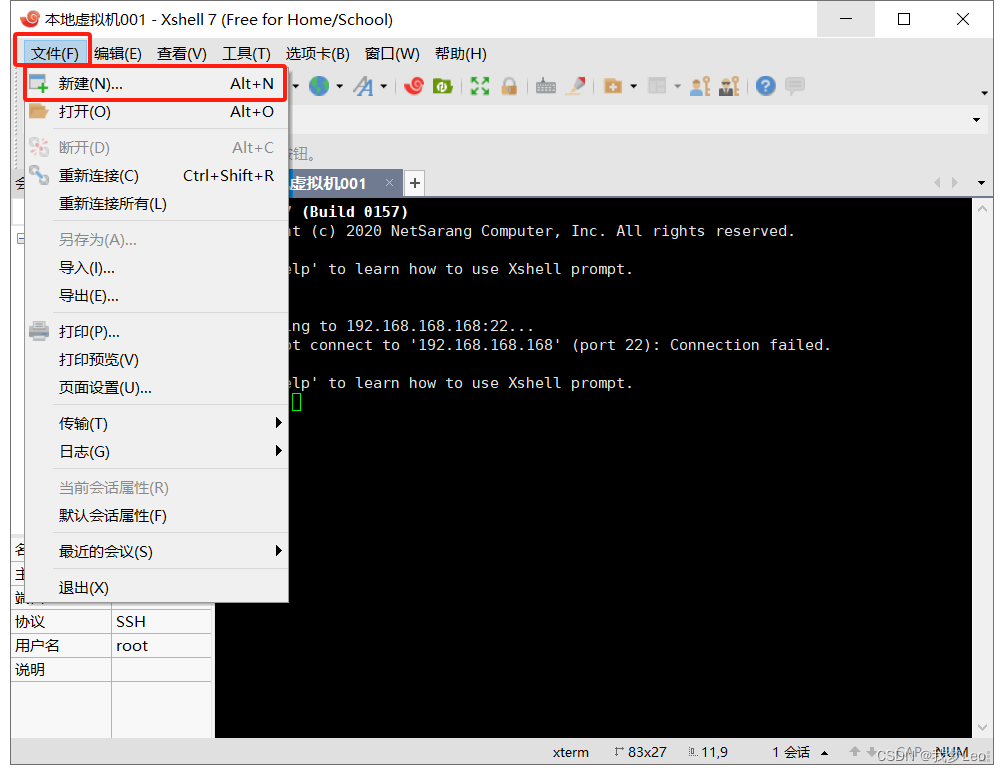Toggle full screen mode via the toolbar
The width and height of the screenshot is (1001, 772).
(479, 86)
